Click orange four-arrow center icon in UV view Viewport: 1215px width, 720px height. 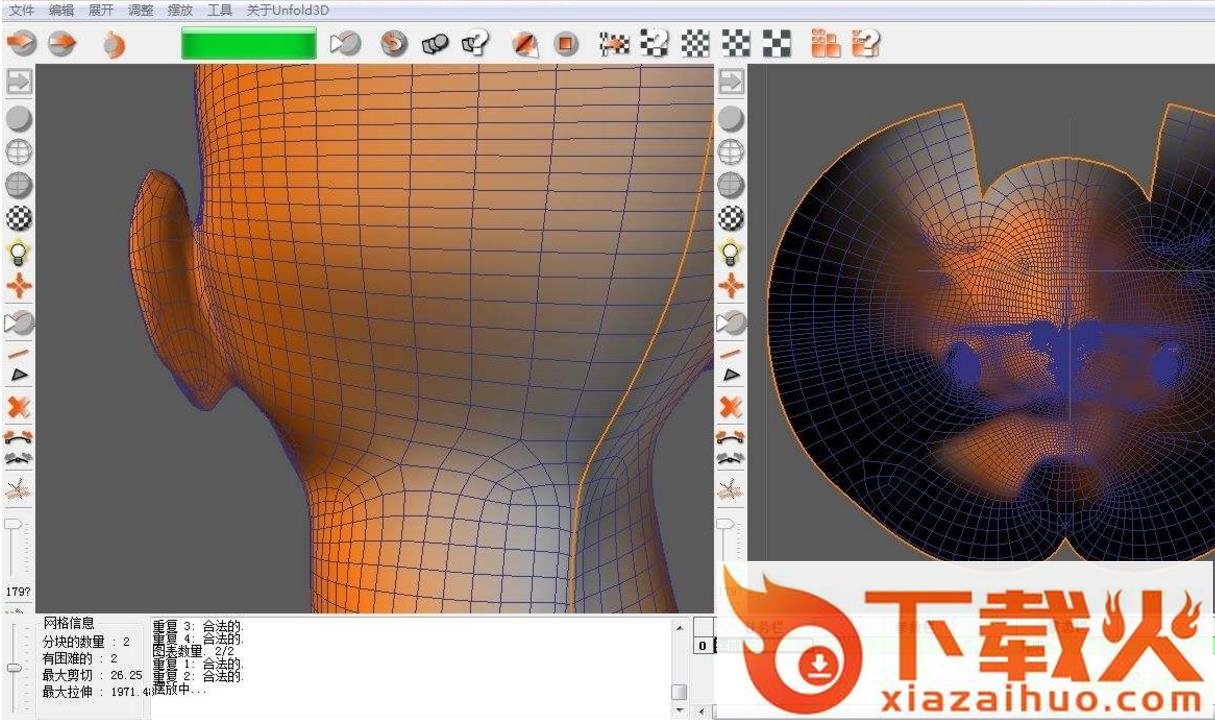click(x=732, y=287)
